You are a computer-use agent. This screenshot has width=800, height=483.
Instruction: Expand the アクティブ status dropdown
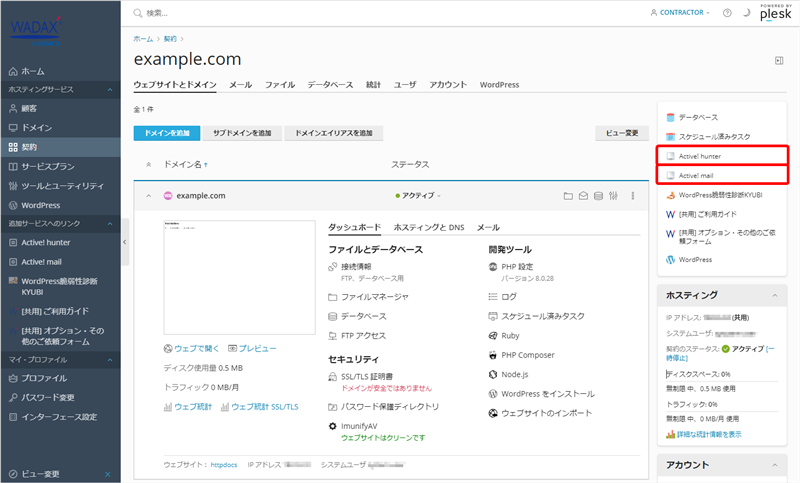tap(418, 196)
